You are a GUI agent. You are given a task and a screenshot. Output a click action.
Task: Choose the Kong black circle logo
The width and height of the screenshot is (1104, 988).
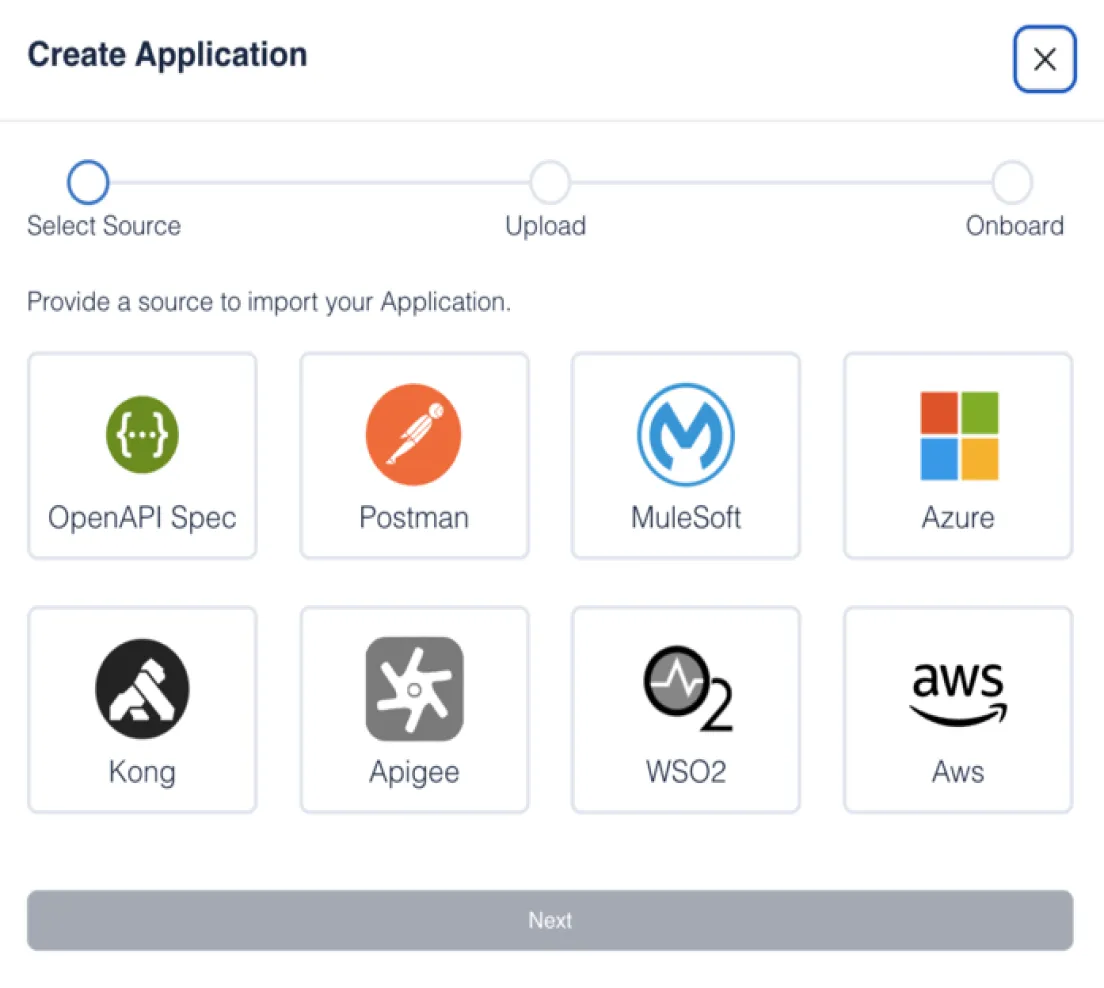142,689
